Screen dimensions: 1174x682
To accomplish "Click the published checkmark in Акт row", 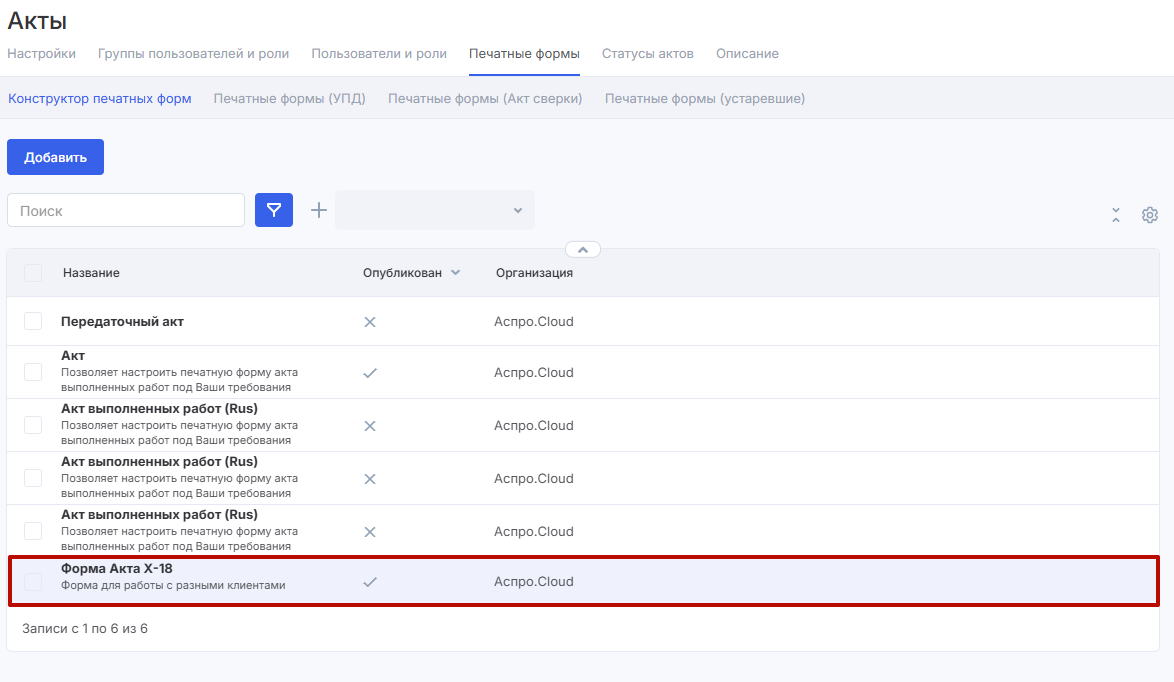I will tap(369, 373).
